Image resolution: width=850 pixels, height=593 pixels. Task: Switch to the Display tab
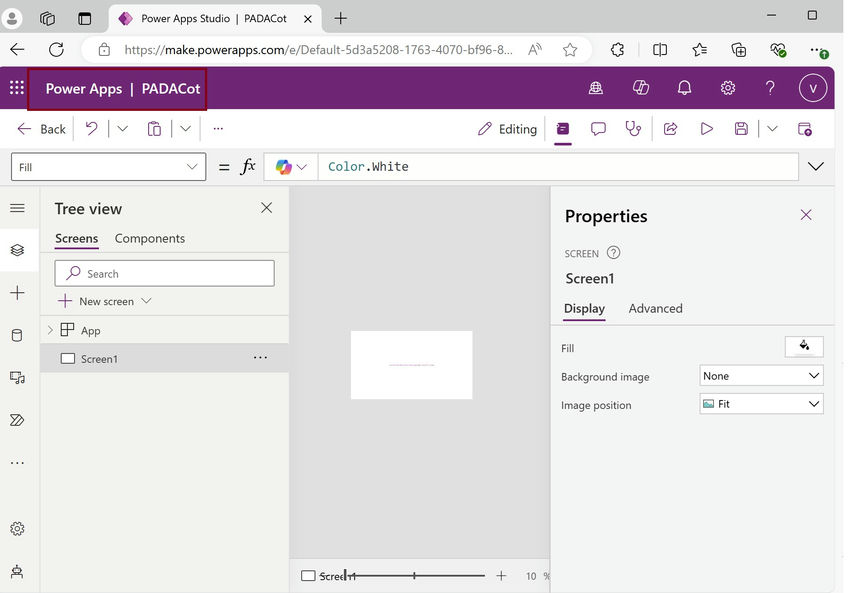pyautogui.click(x=584, y=308)
